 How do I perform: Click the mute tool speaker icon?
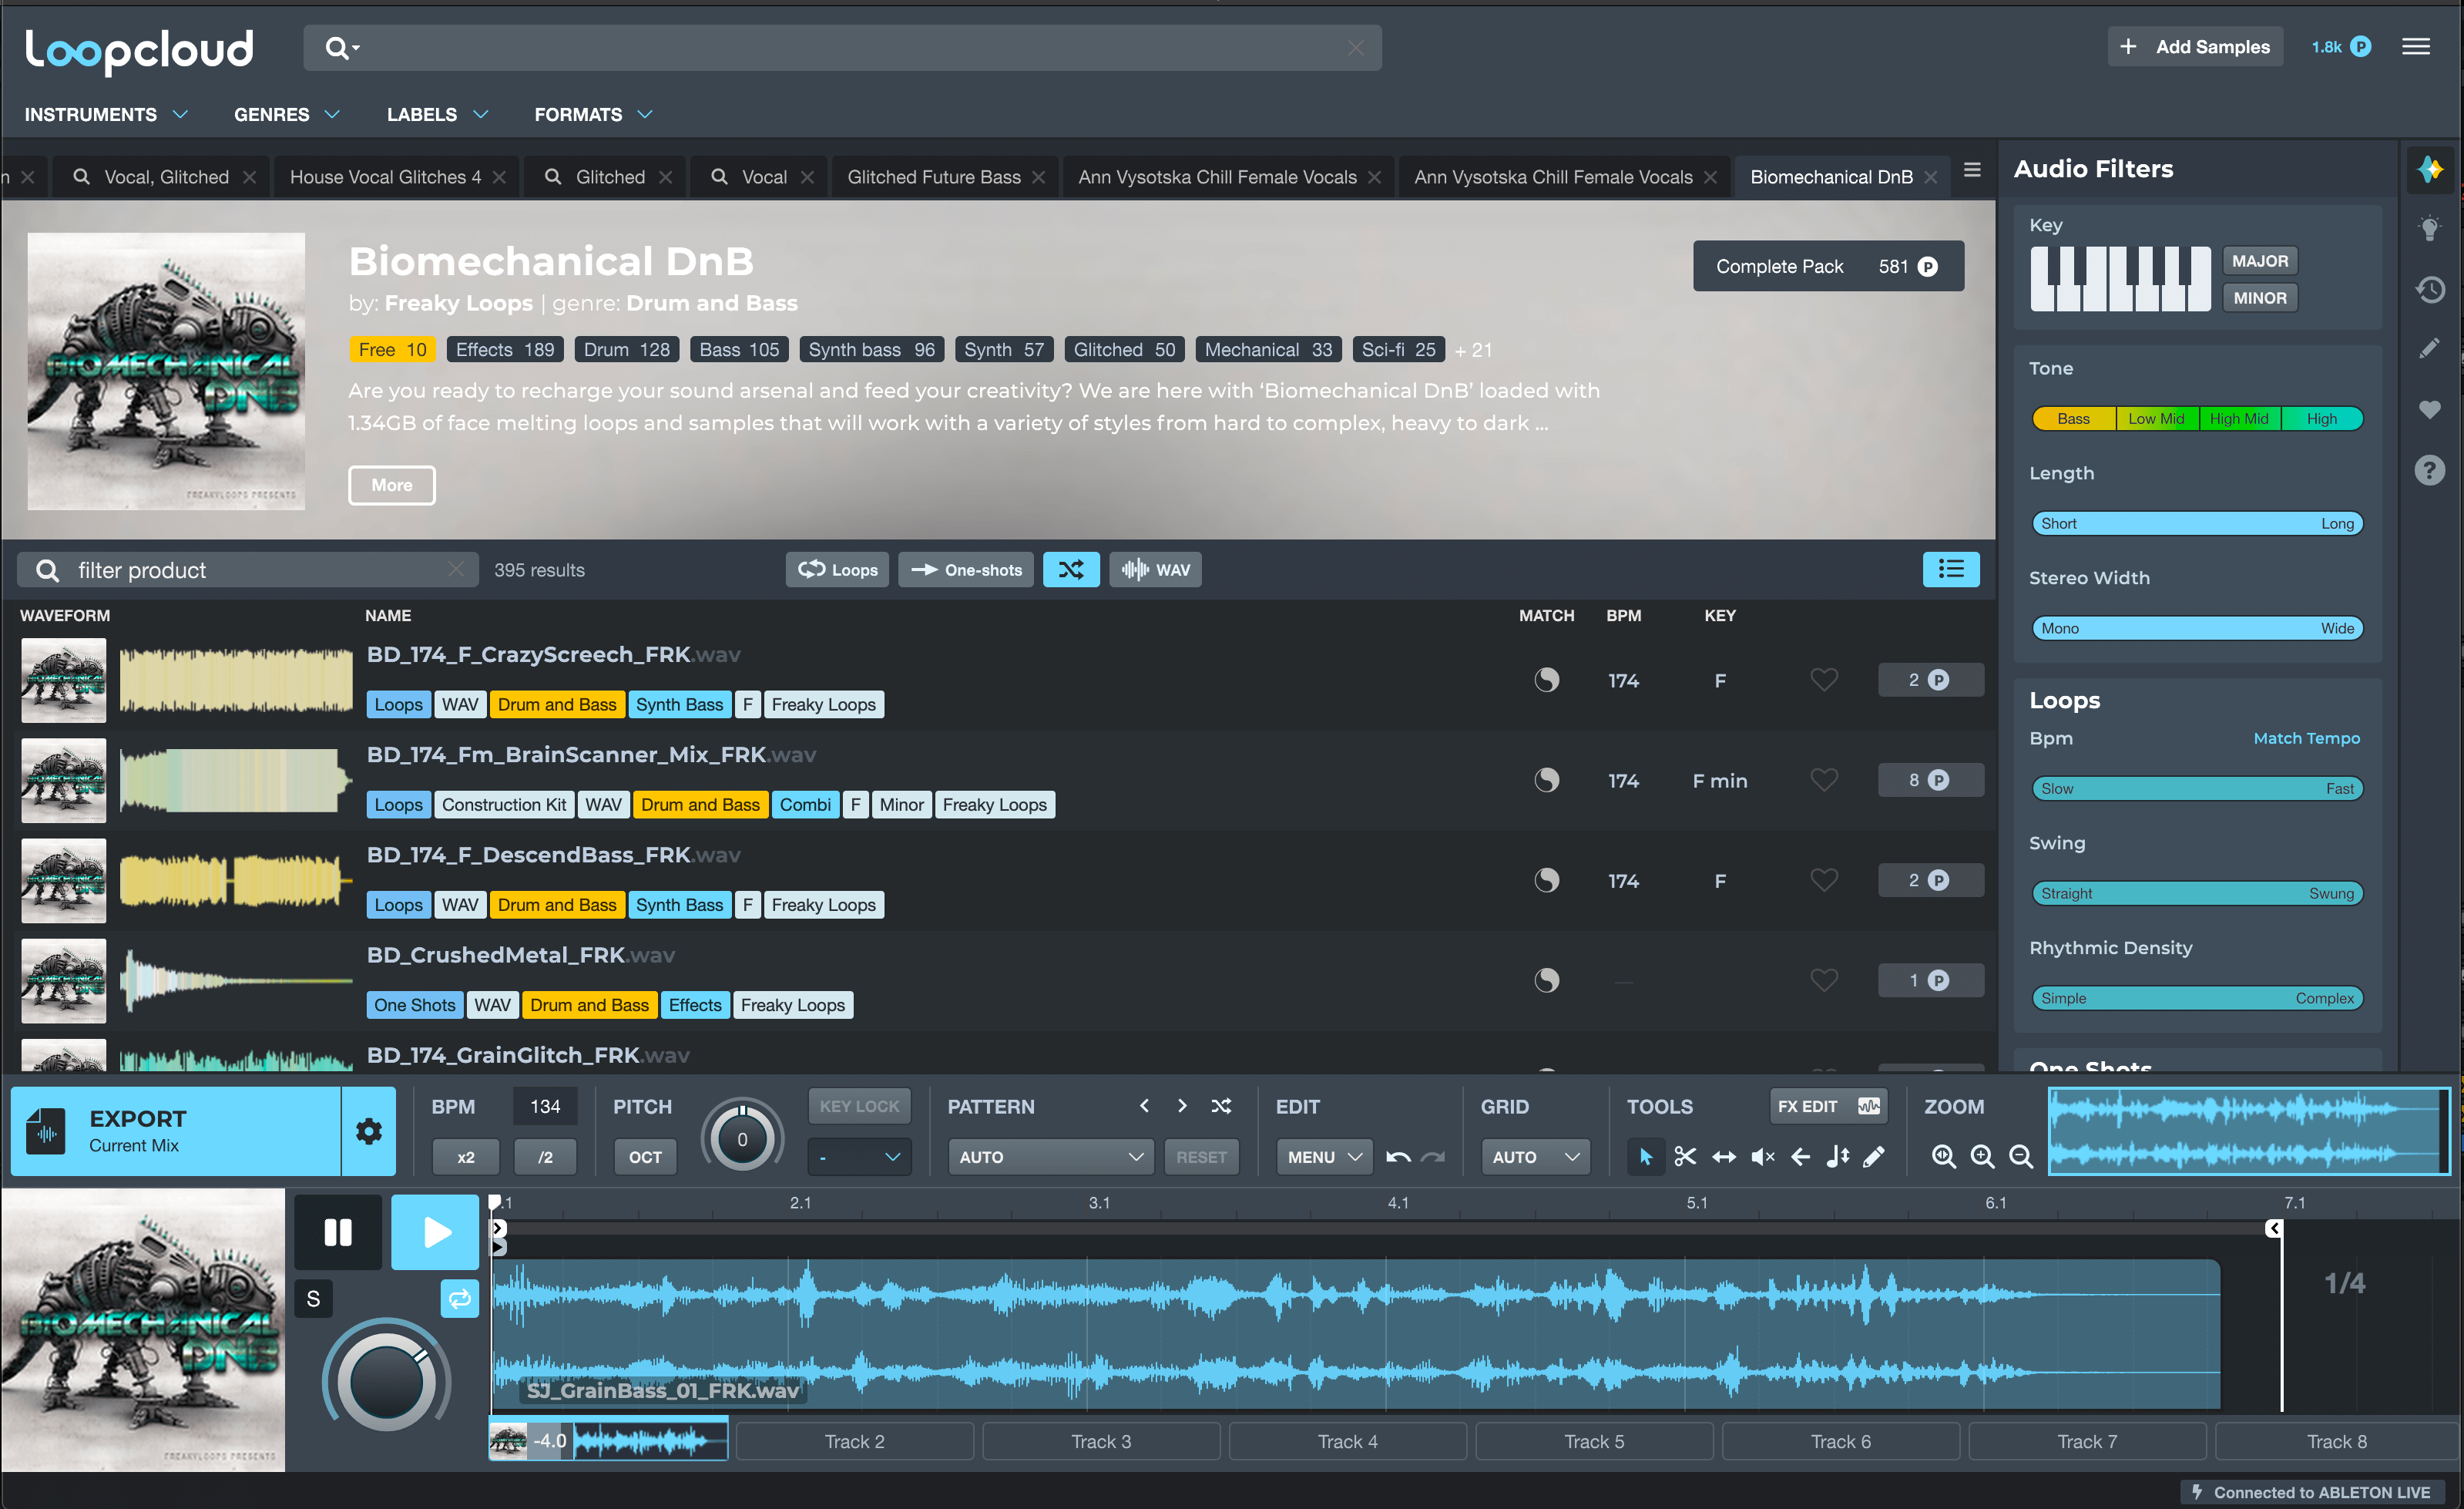1762,1157
